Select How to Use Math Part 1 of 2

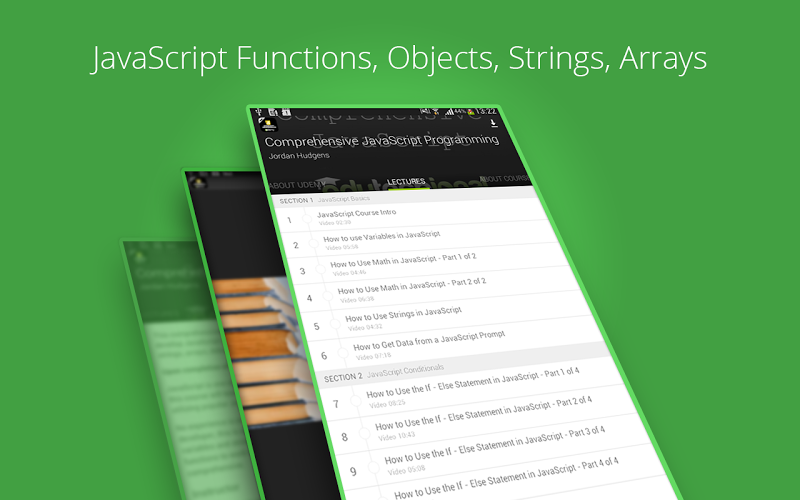431,263
